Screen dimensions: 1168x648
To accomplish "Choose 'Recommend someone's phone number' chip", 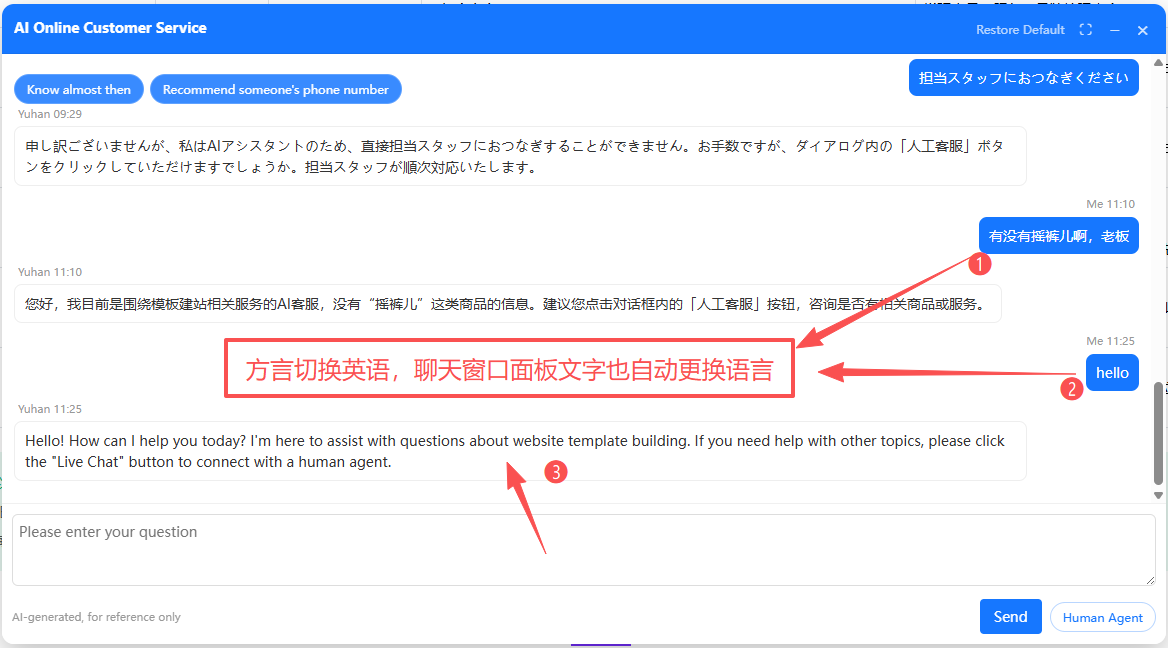I will point(276,89).
